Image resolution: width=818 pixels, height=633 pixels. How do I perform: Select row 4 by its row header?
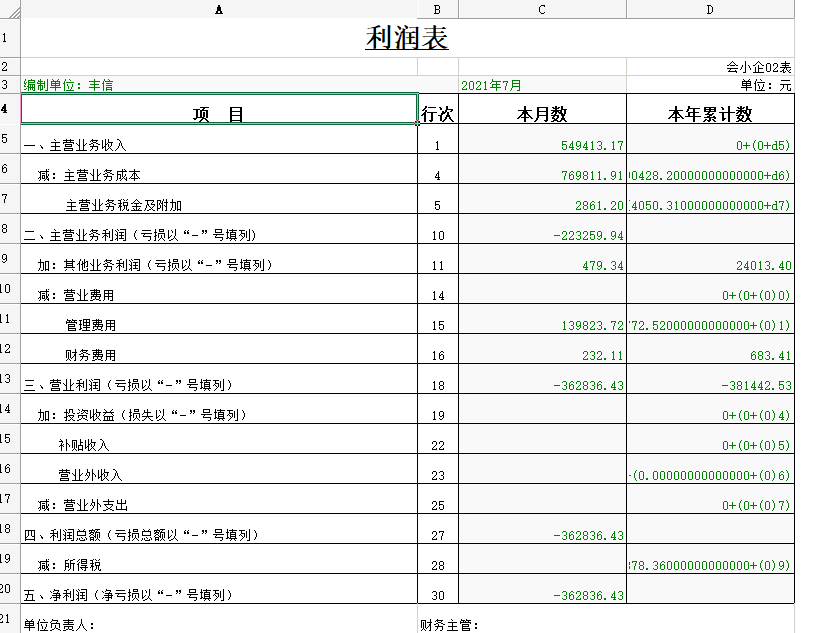[10, 109]
